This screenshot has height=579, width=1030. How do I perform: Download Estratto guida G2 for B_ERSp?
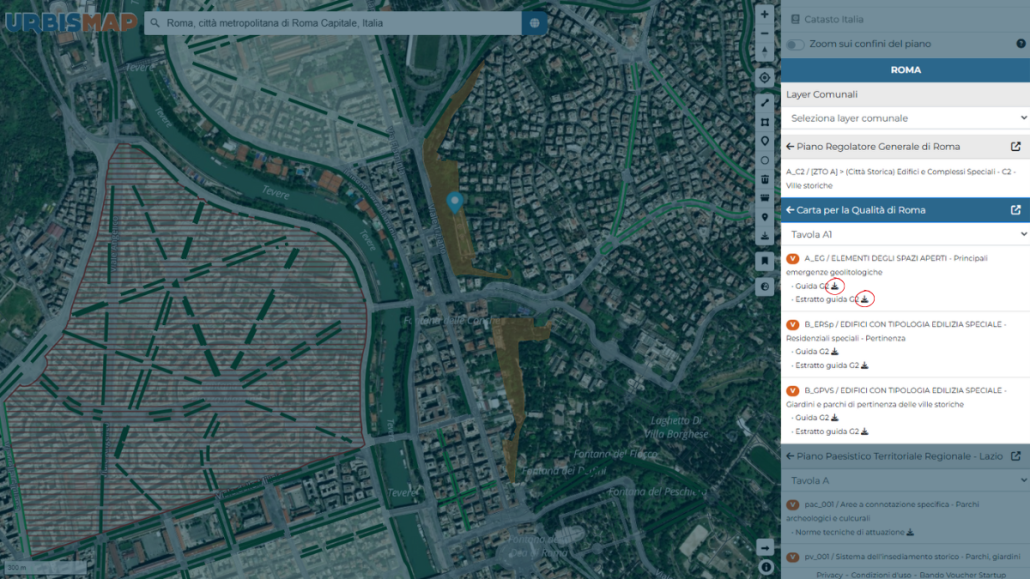coord(864,365)
